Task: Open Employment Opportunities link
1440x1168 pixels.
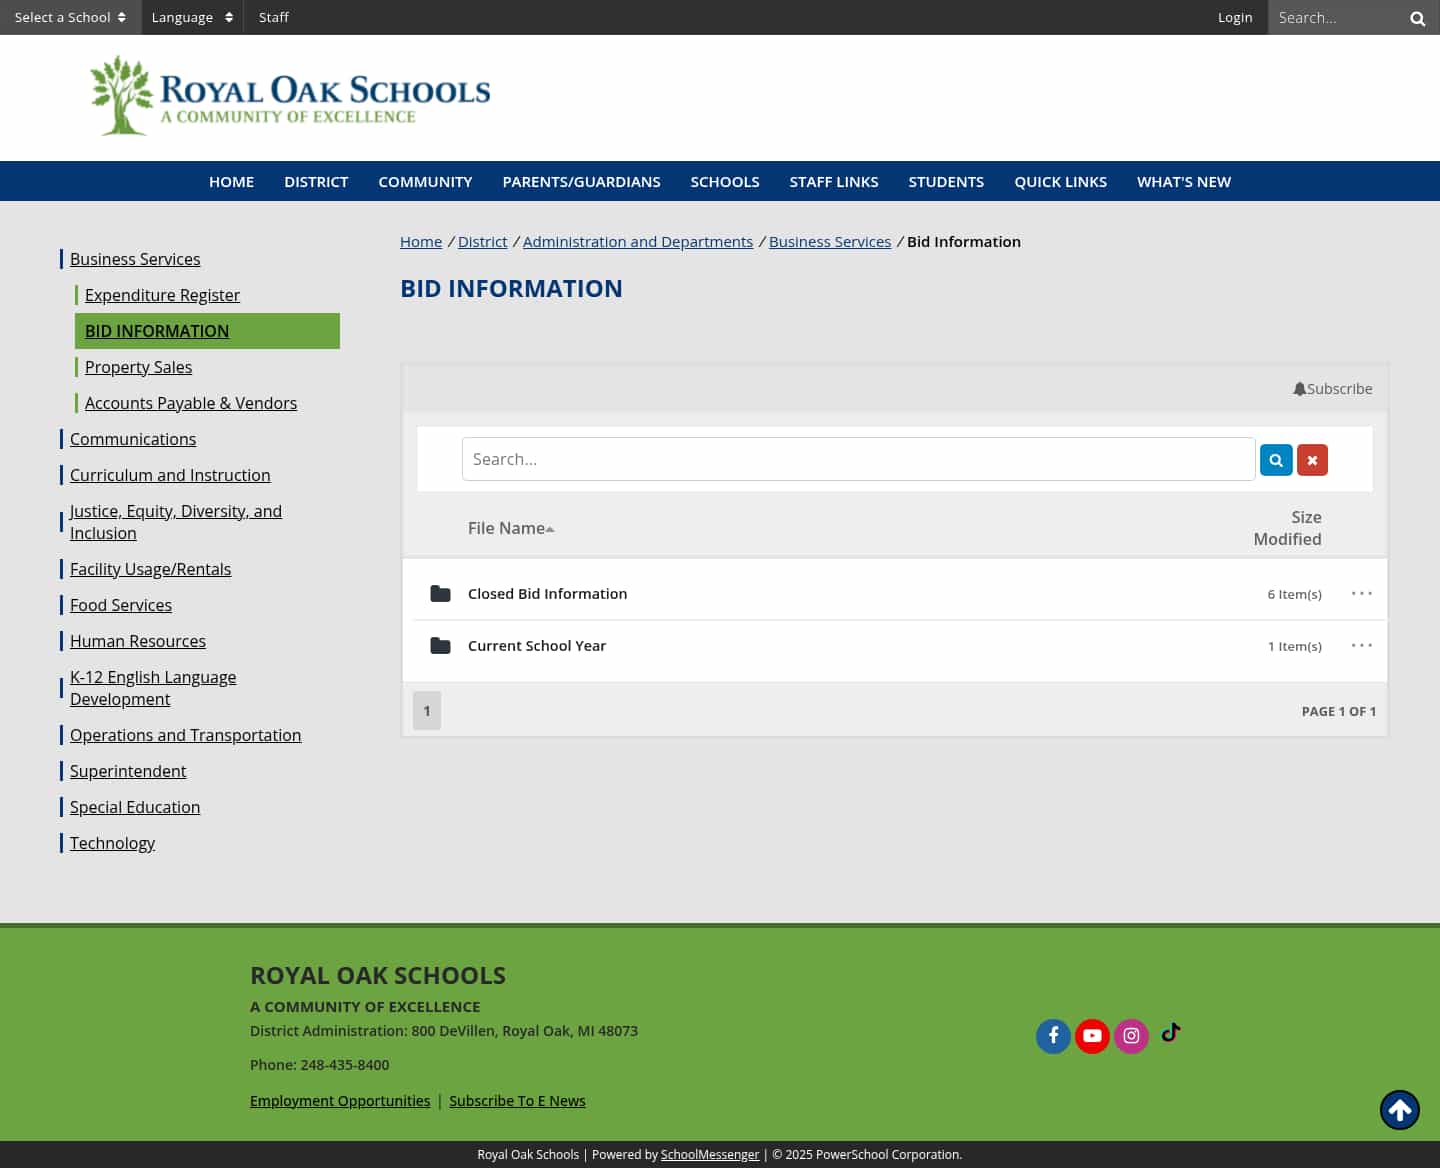Action: pos(340,1100)
